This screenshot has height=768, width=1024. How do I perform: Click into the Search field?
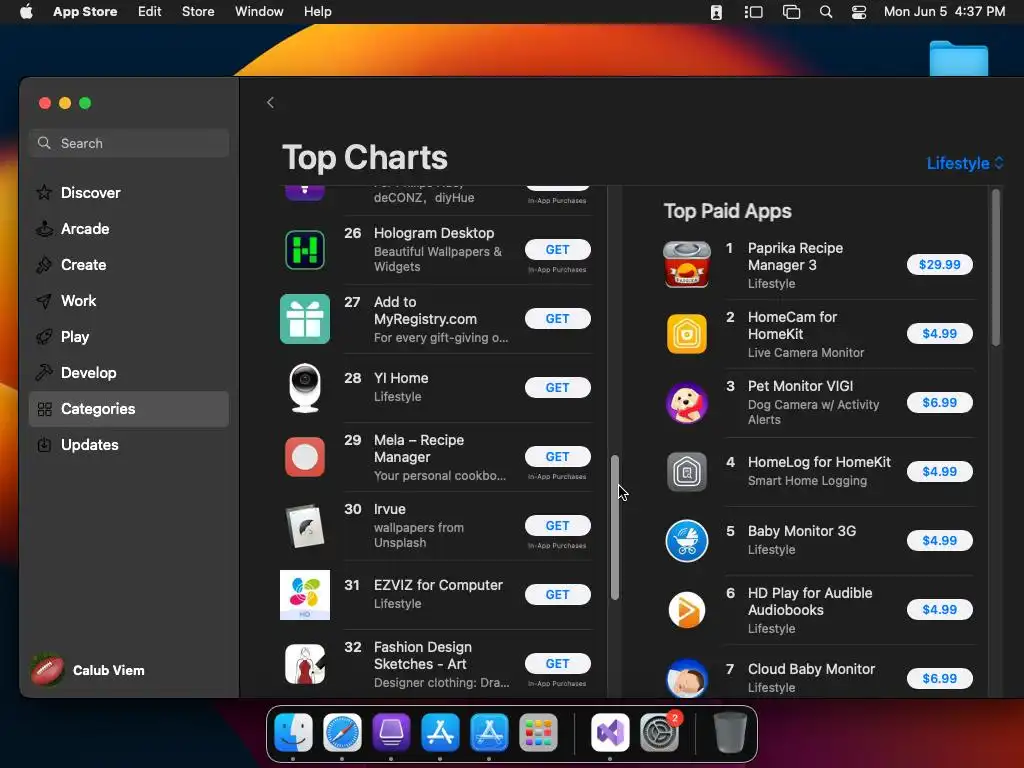tap(129, 143)
